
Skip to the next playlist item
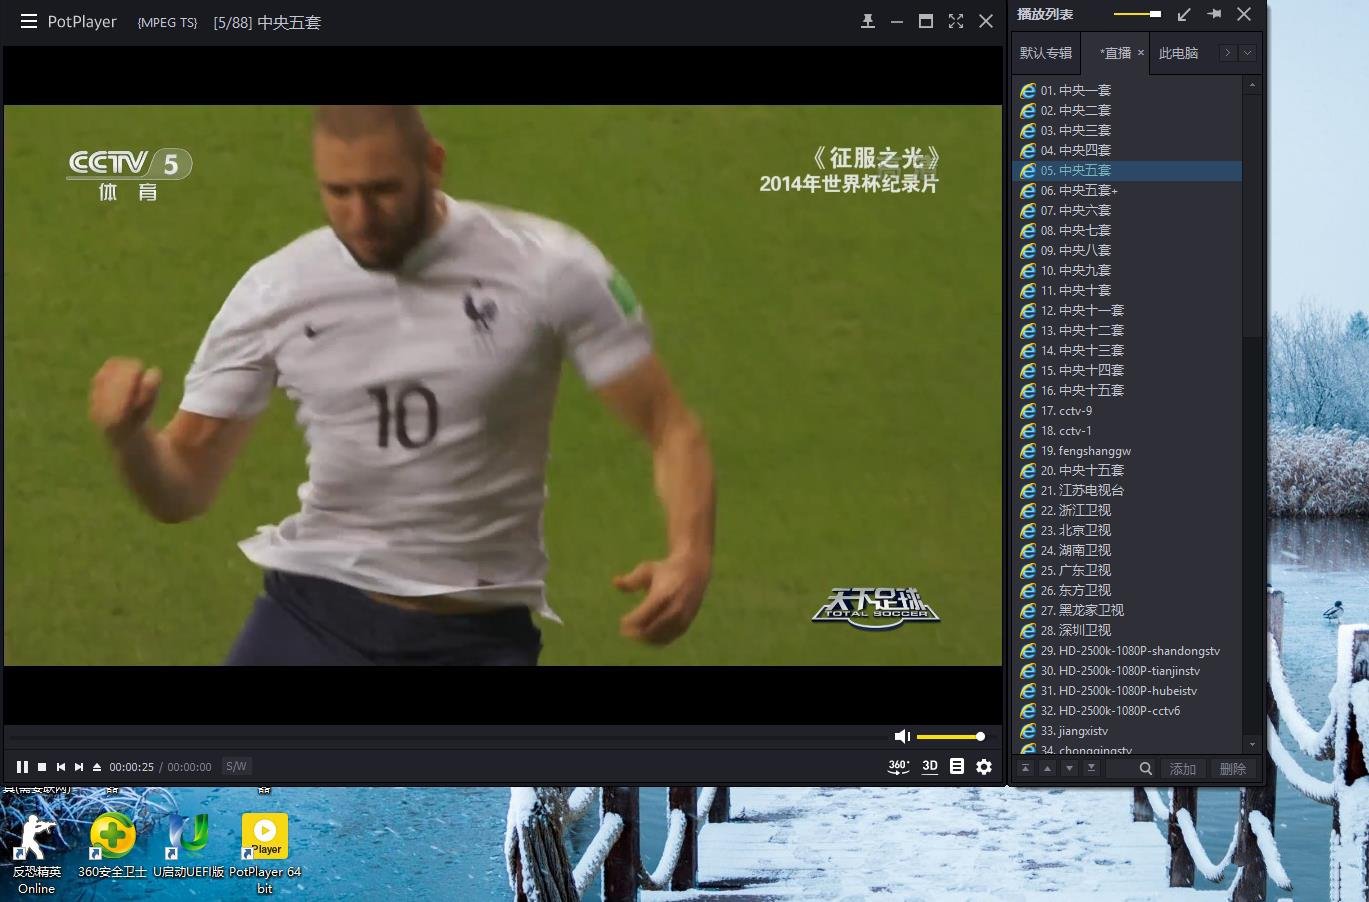click(x=79, y=767)
